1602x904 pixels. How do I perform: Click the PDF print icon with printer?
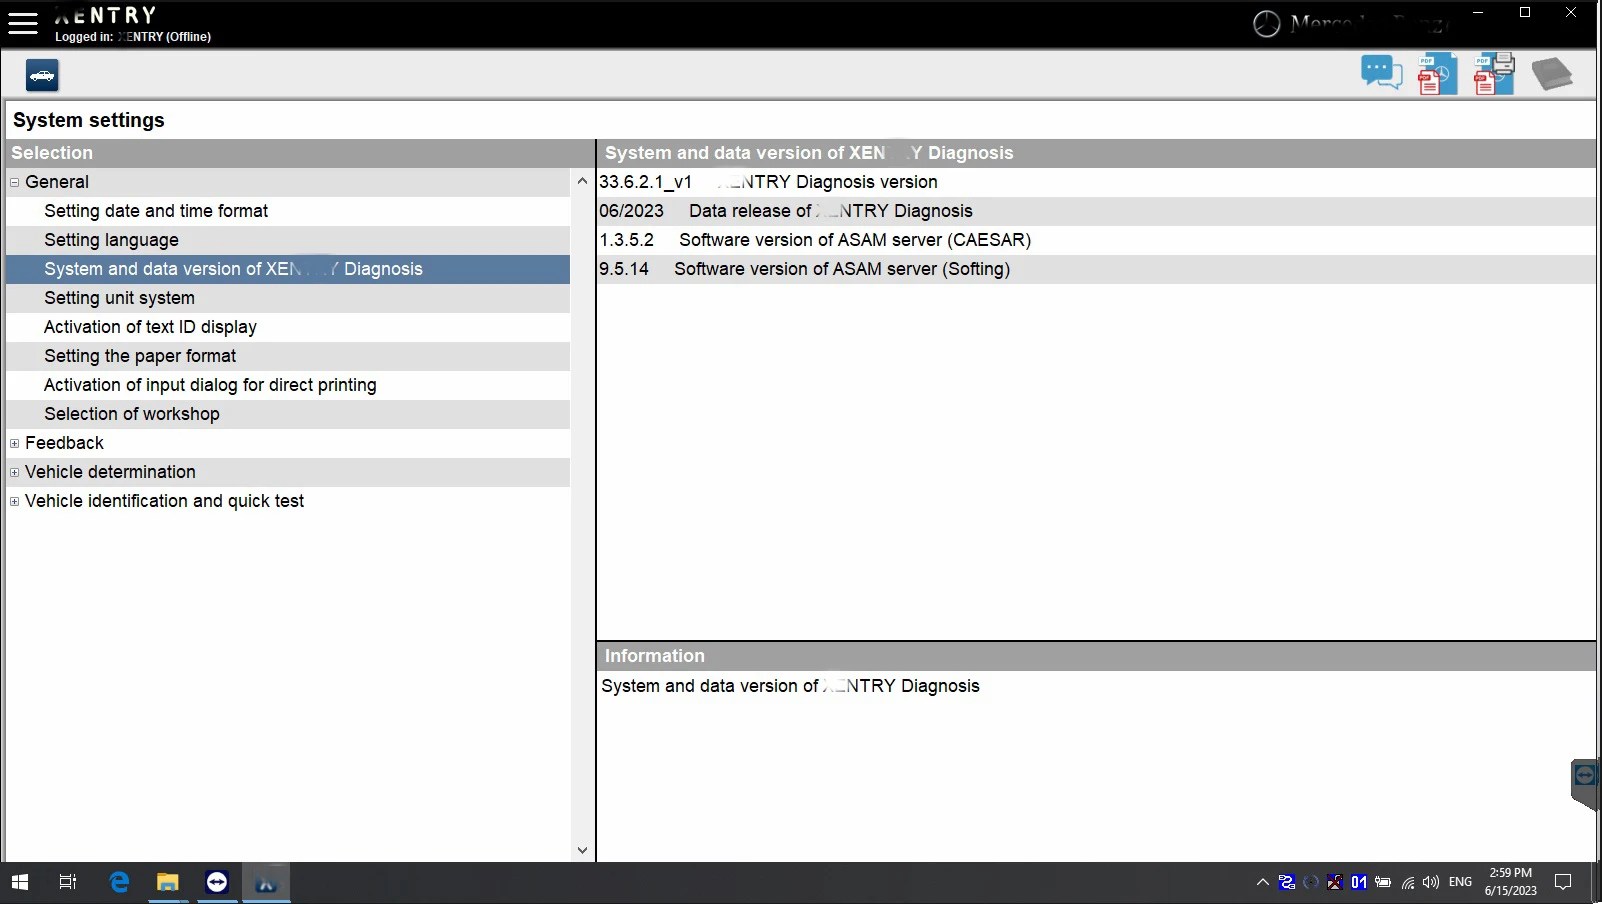(x=1494, y=74)
